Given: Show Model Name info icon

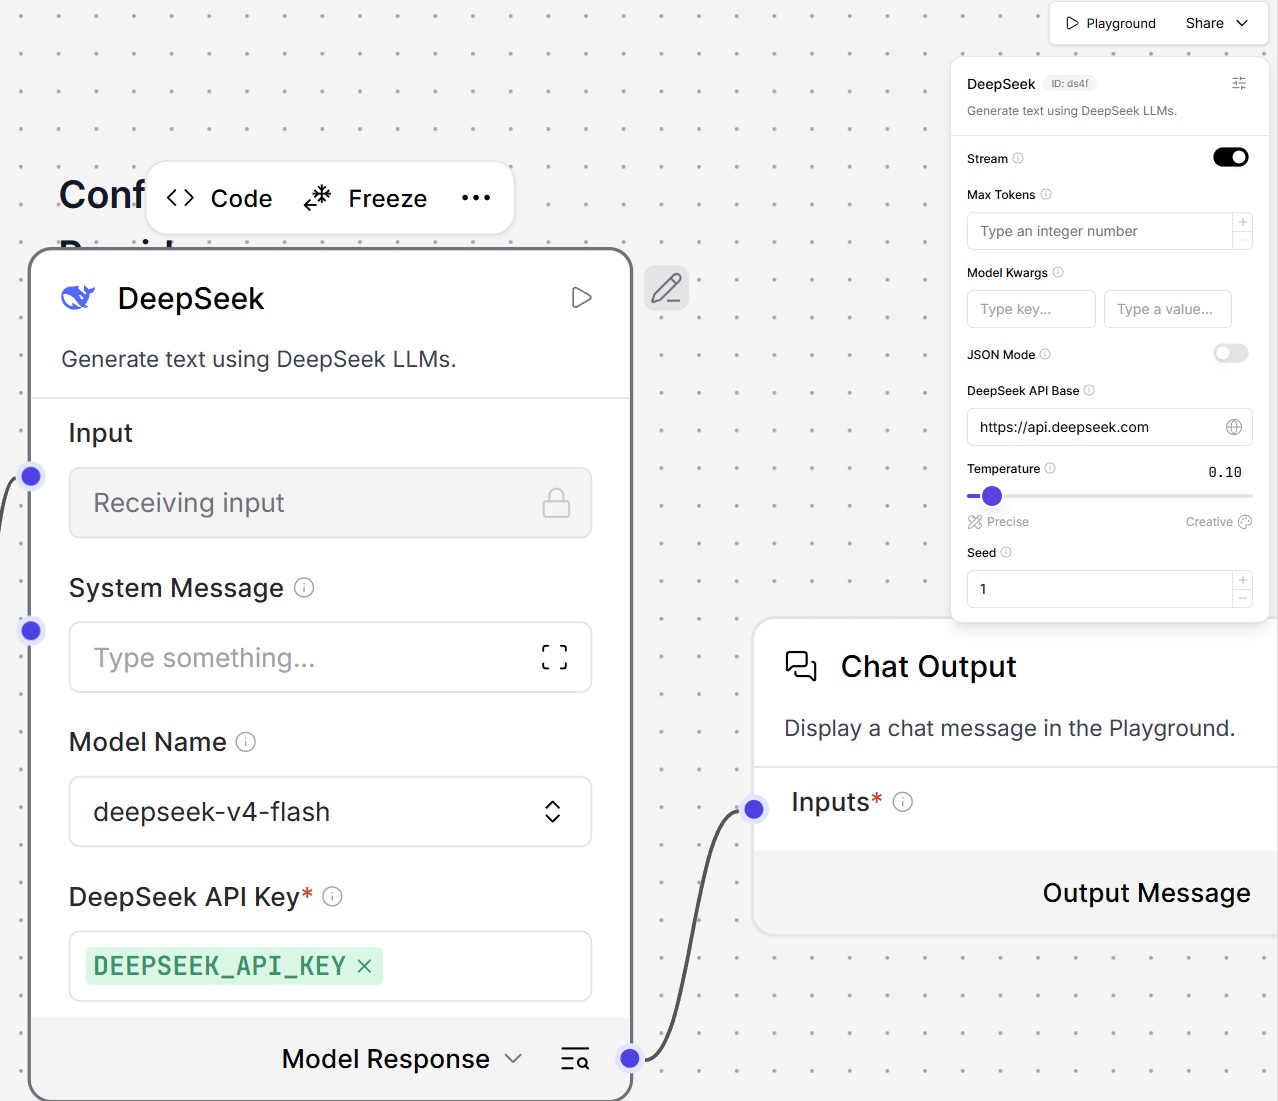Looking at the screenshot, I should click(x=246, y=742).
